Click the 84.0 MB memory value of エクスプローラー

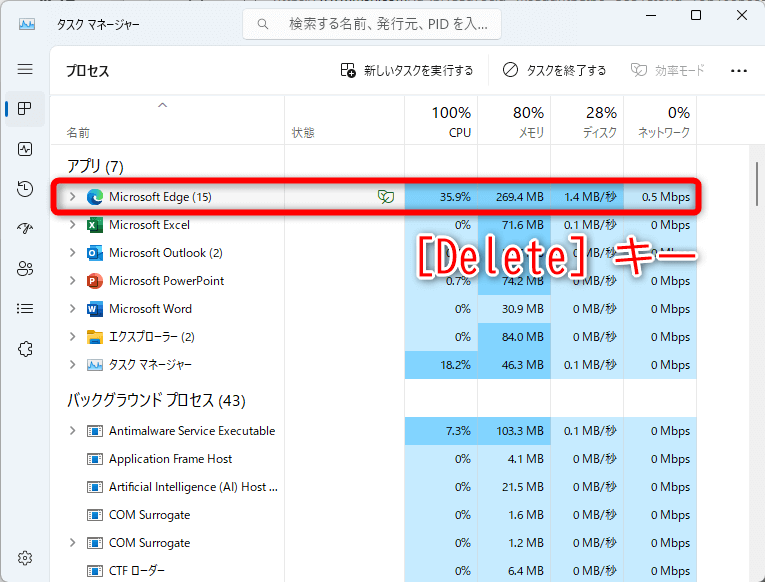pyautogui.click(x=523, y=337)
